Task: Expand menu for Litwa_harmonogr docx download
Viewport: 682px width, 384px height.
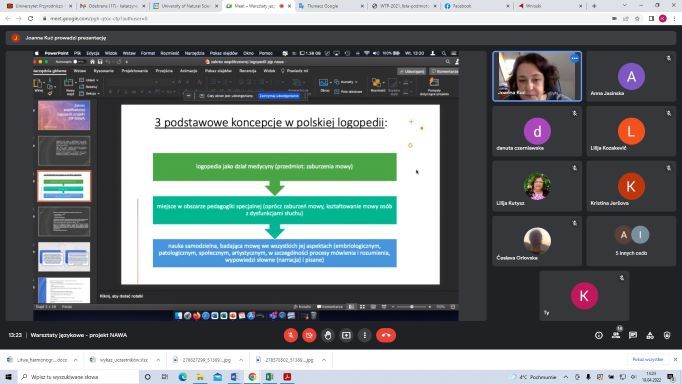Action: (x=76, y=360)
